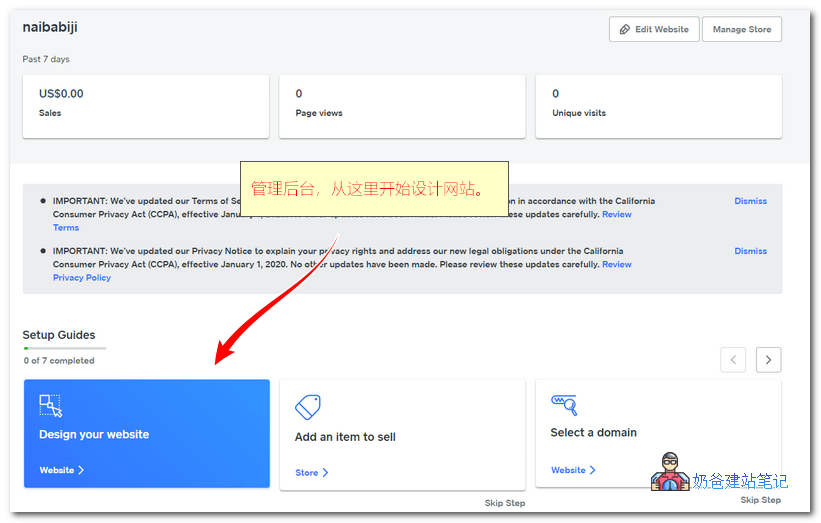Open the Unique visits stats card
The width and height of the screenshot is (821, 523).
coord(658,106)
